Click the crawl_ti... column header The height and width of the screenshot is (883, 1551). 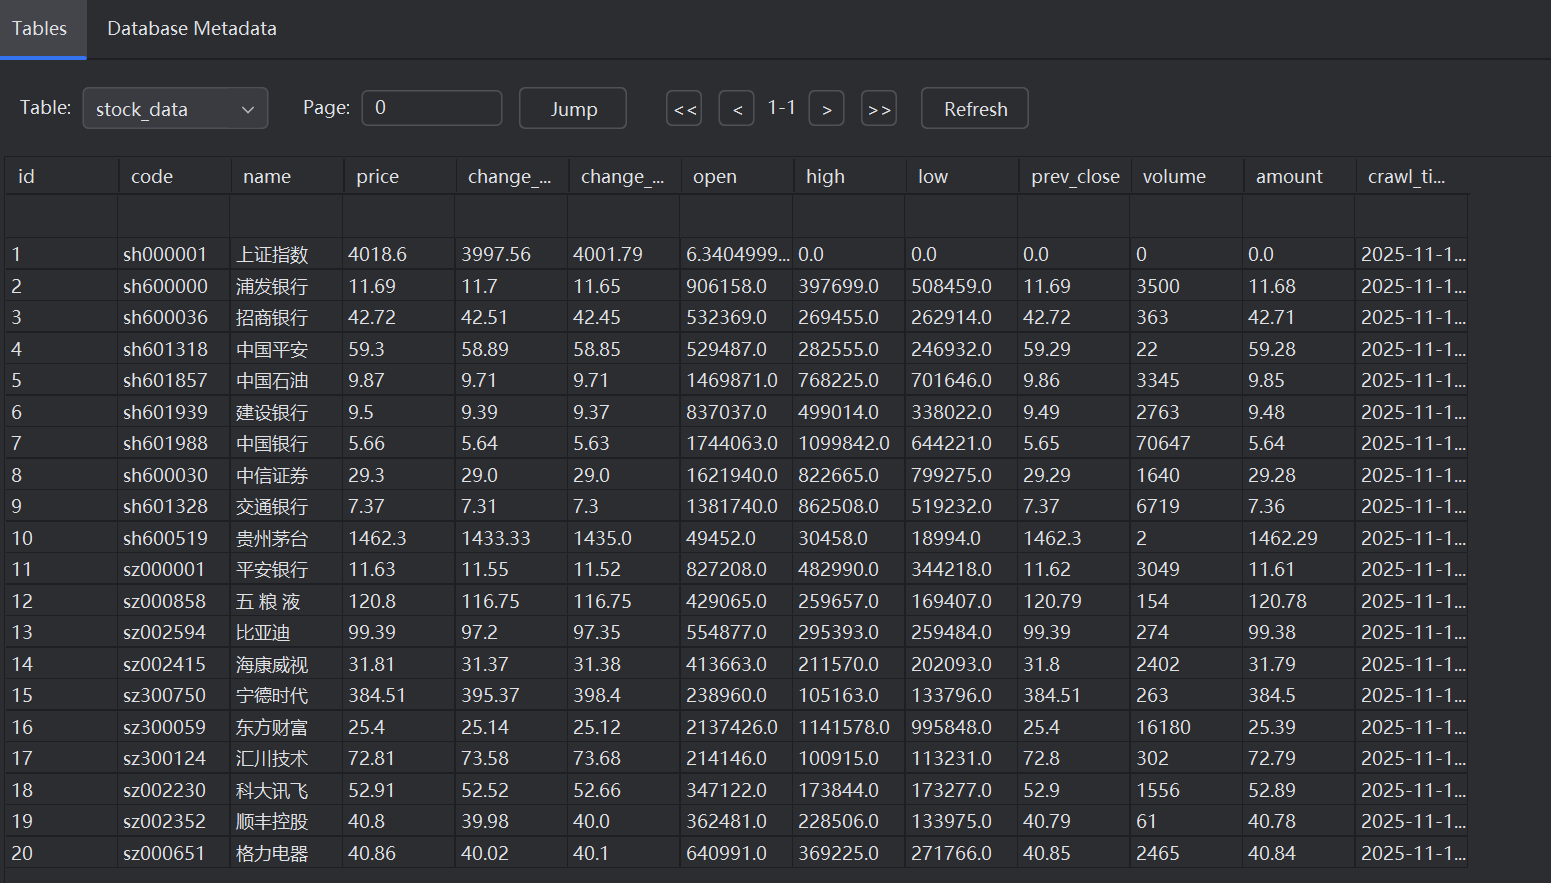1411,176
